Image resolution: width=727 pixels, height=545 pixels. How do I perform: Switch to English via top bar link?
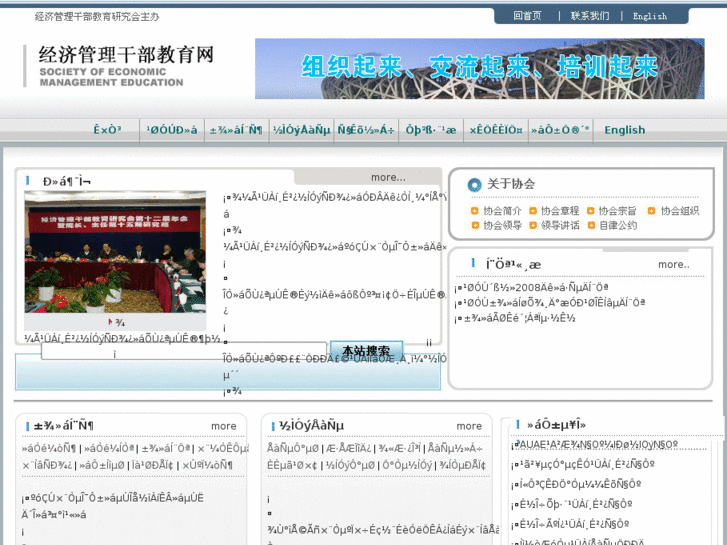(x=650, y=16)
